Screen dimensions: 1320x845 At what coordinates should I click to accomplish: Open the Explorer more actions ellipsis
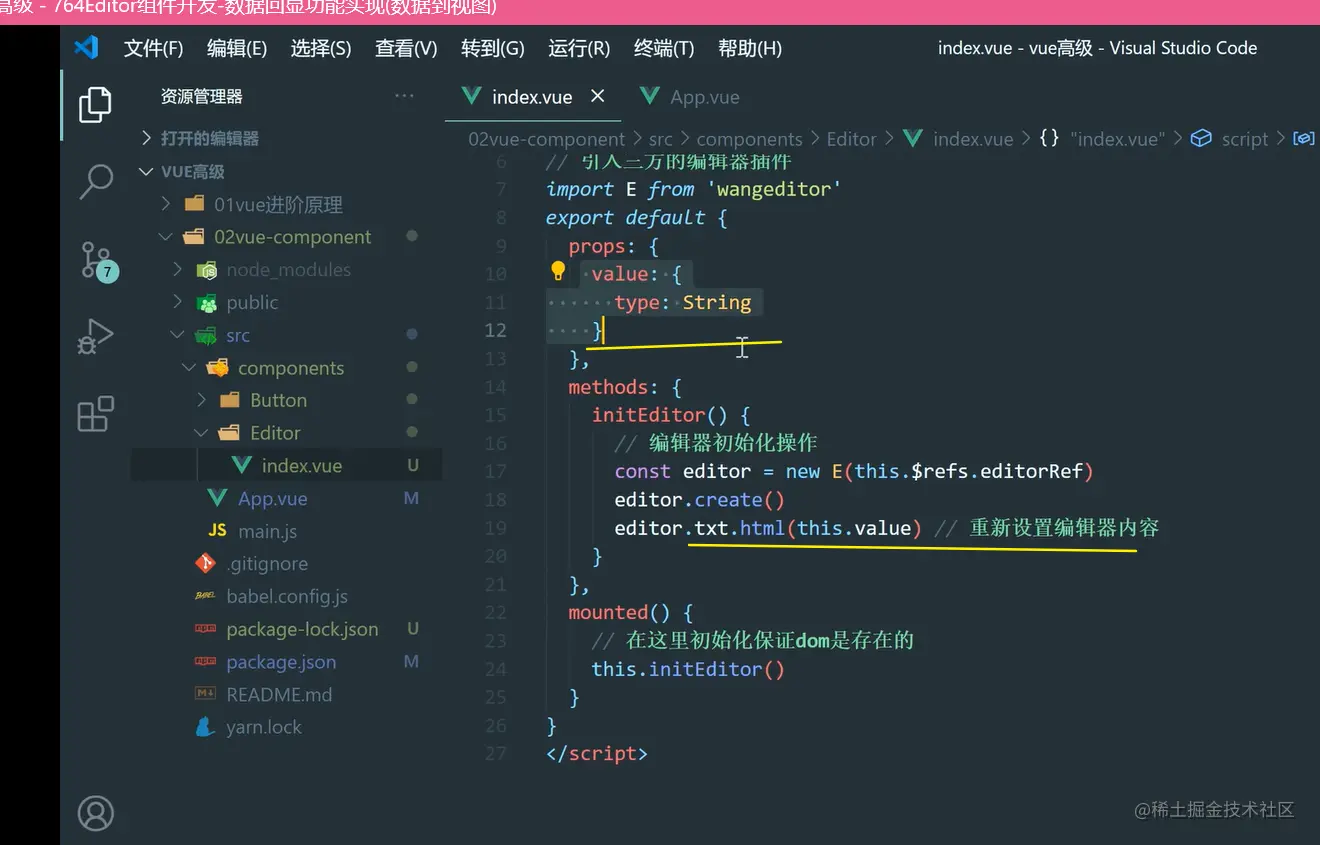pyautogui.click(x=404, y=96)
